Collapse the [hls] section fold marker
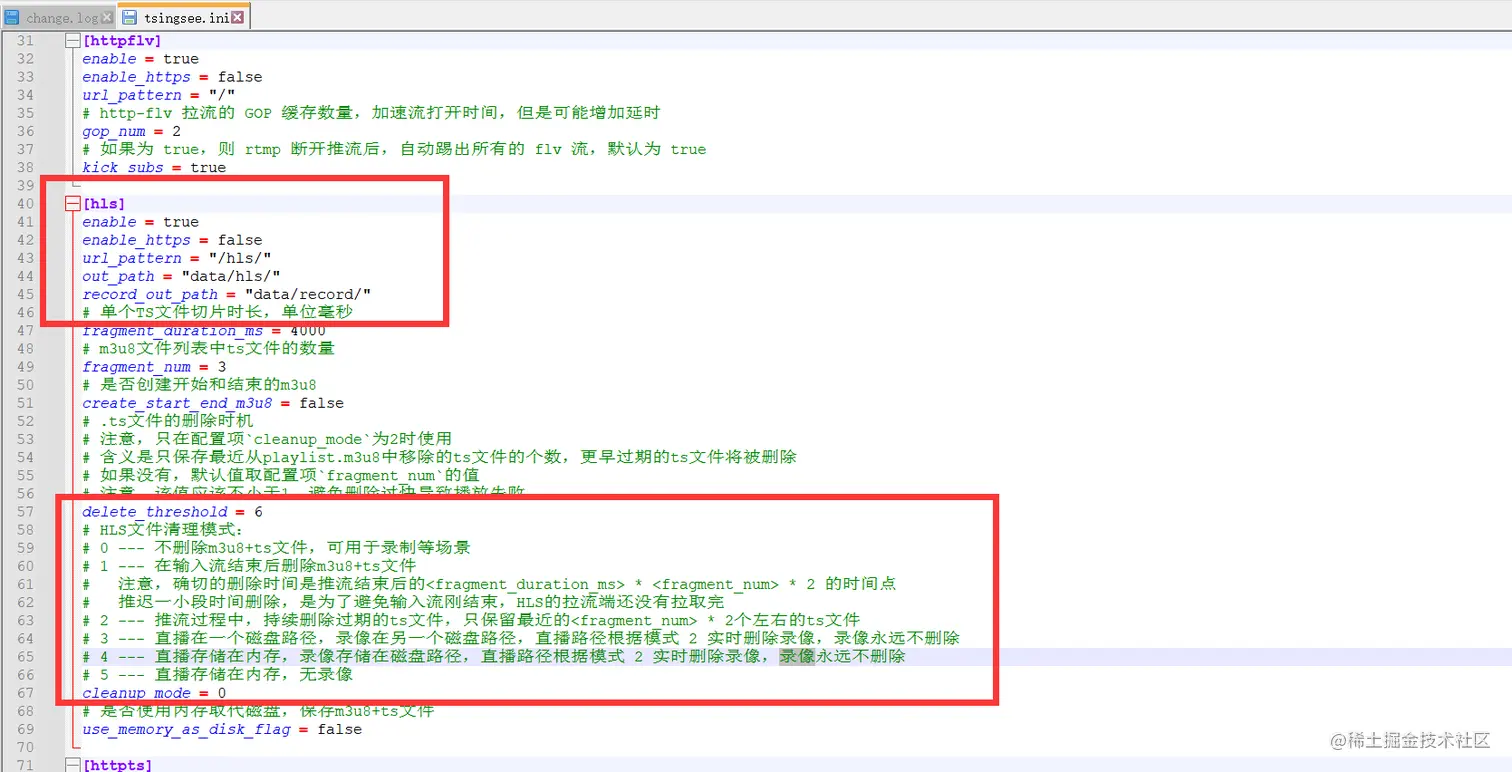The image size is (1512, 772). (72, 204)
